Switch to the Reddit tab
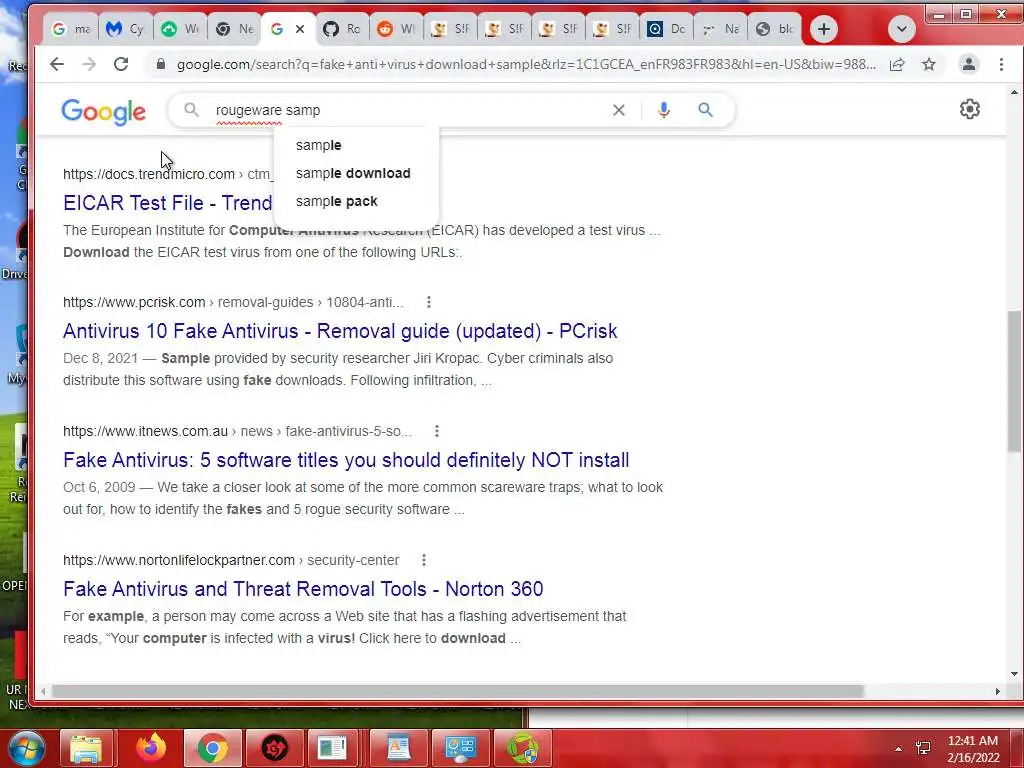 tap(396, 29)
